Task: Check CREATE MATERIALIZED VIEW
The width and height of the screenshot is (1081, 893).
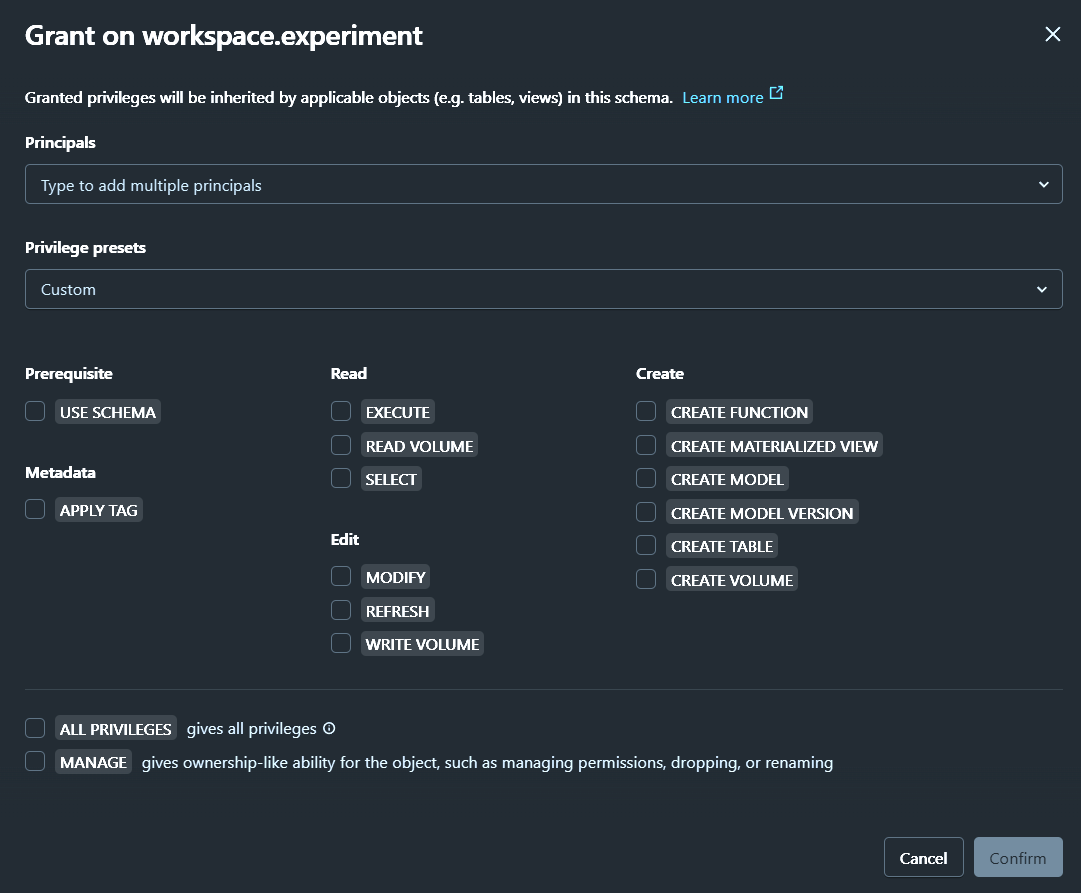Action: pos(647,445)
